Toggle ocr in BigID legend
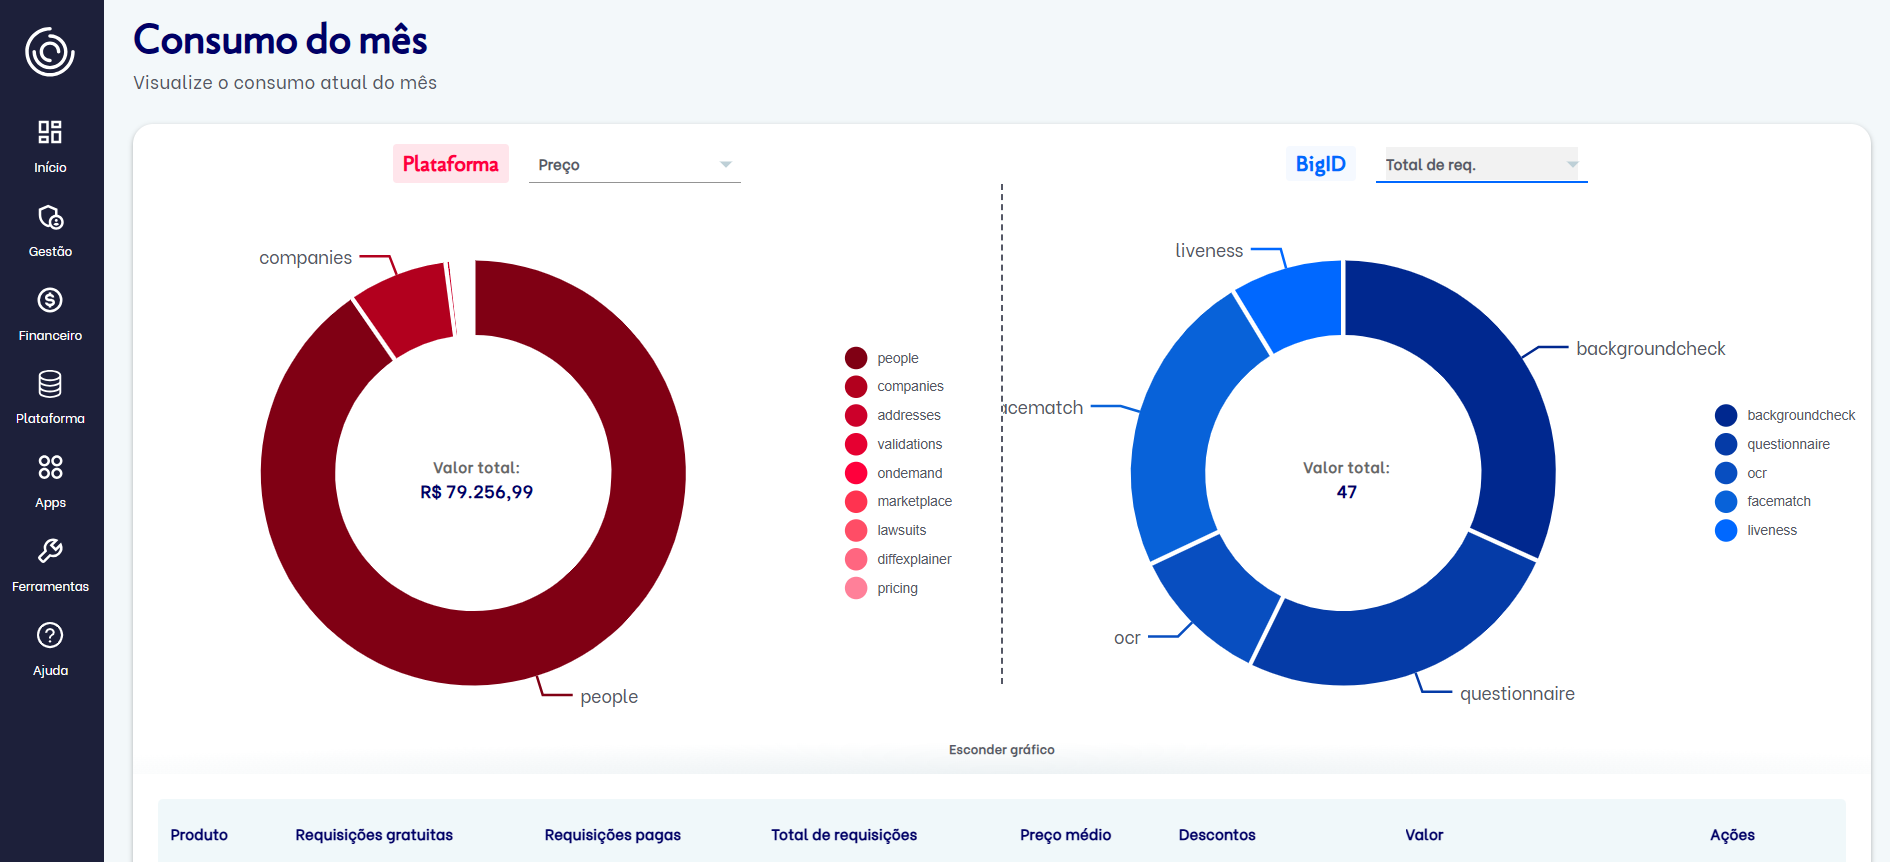Screen dimensions: 1890x862 (x=1741, y=473)
